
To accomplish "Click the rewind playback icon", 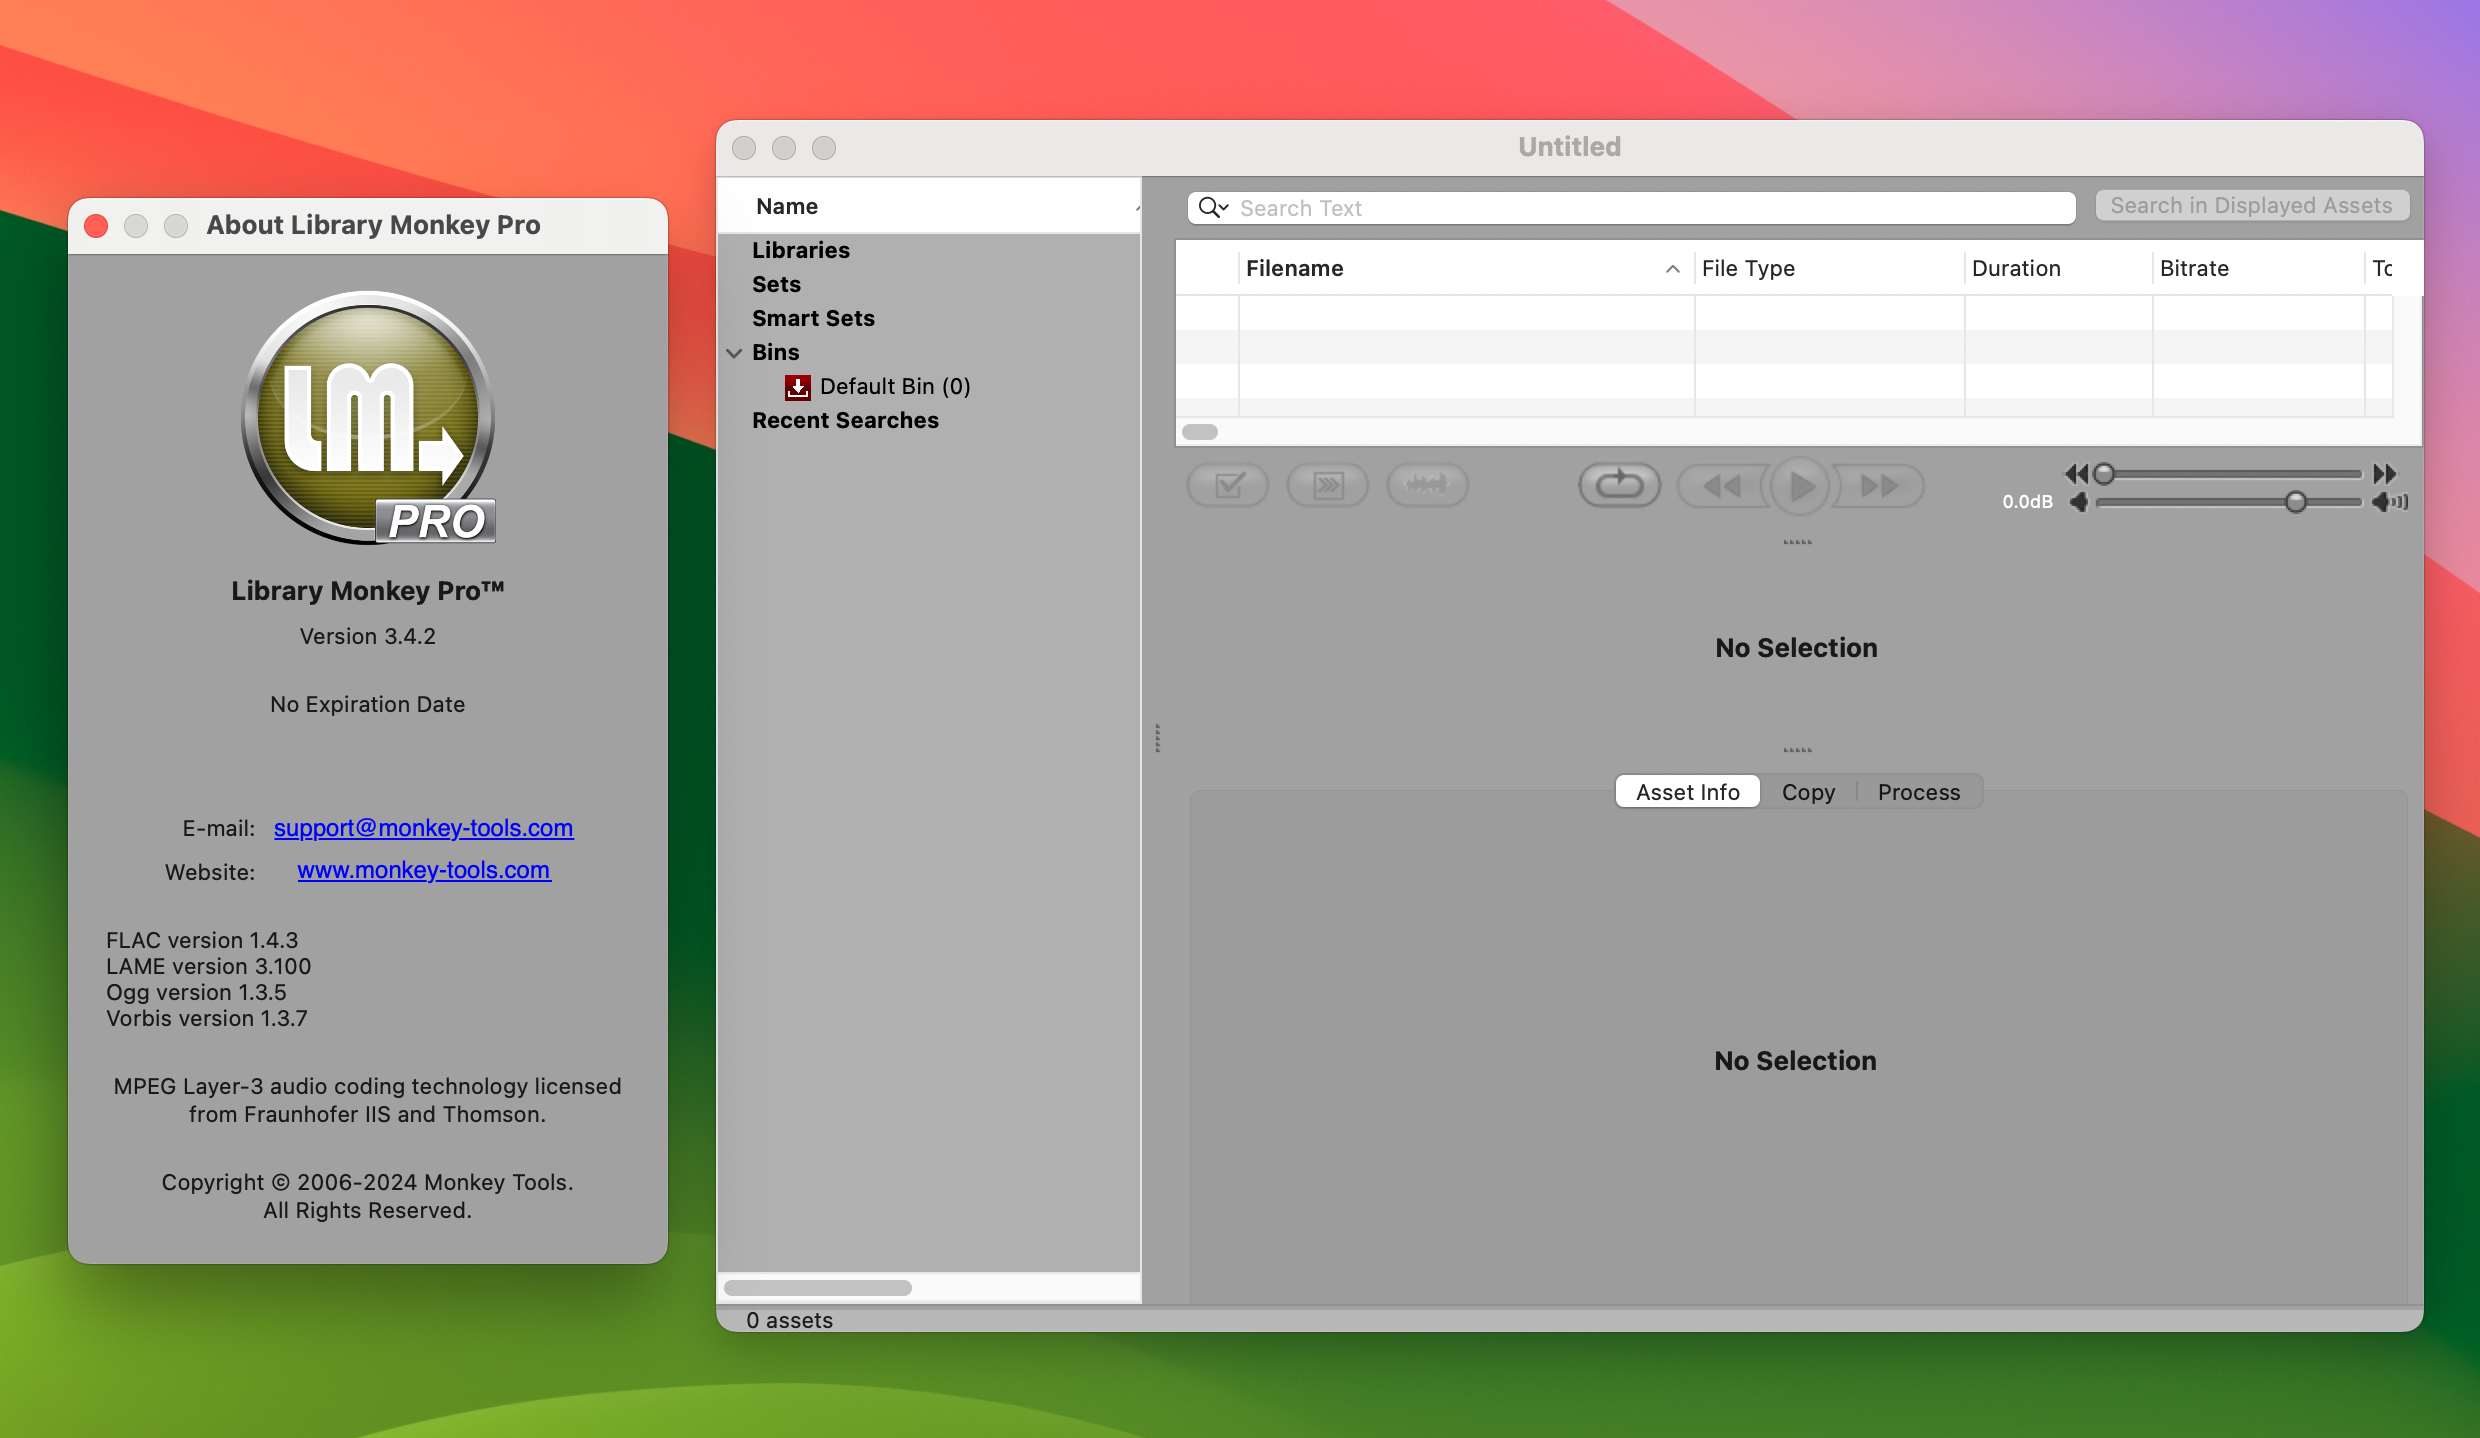I will [x=1720, y=486].
